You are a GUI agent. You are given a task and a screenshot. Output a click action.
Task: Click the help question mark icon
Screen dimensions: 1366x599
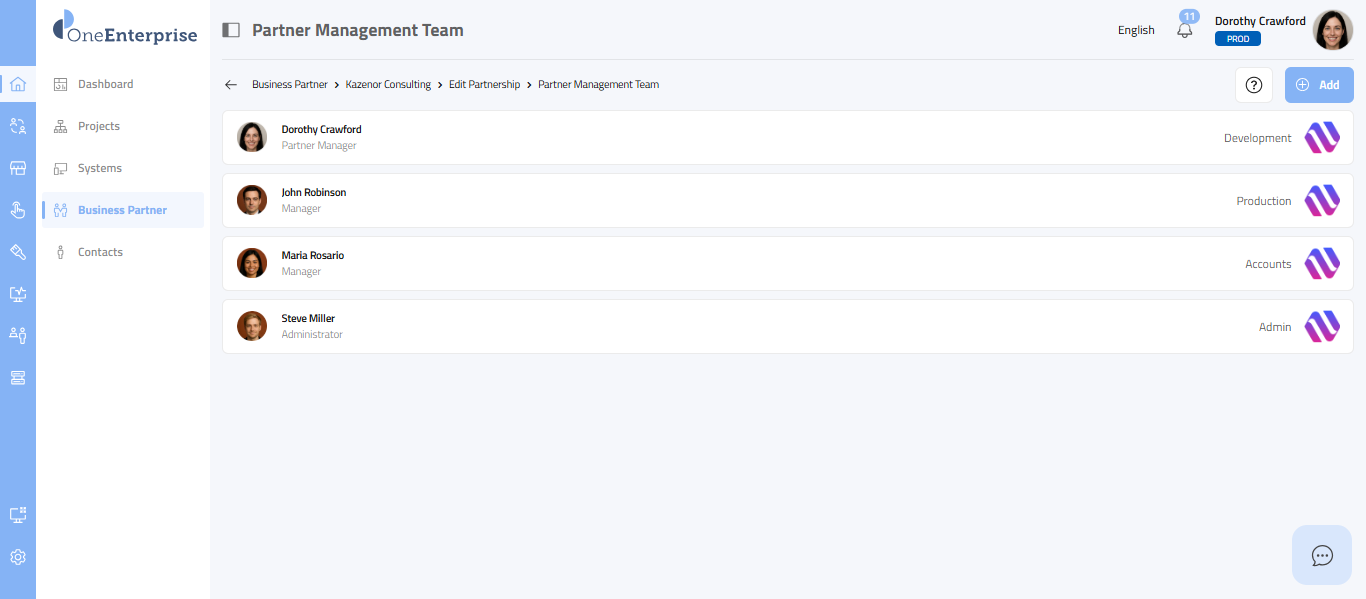pyautogui.click(x=1254, y=85)
